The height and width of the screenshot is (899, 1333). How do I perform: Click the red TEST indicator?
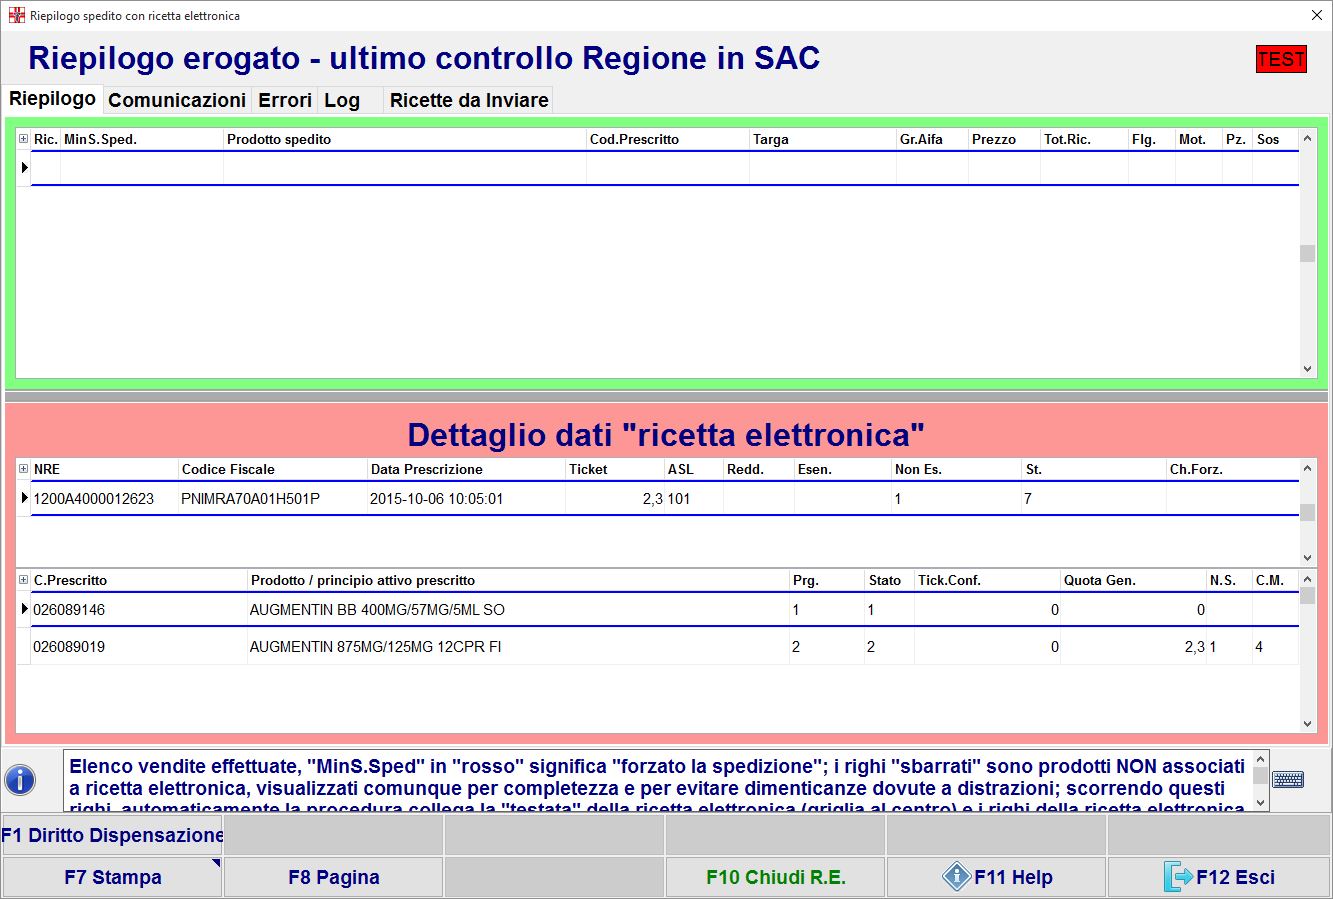click(x=1281, y=59)
